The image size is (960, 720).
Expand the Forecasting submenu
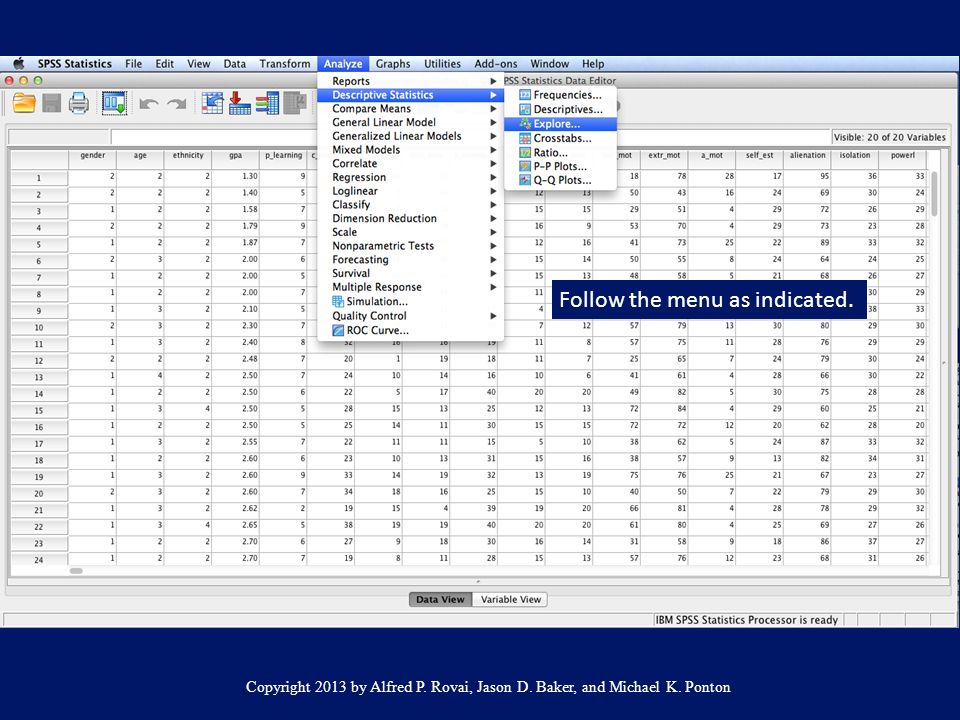click(x=410, y=260)
